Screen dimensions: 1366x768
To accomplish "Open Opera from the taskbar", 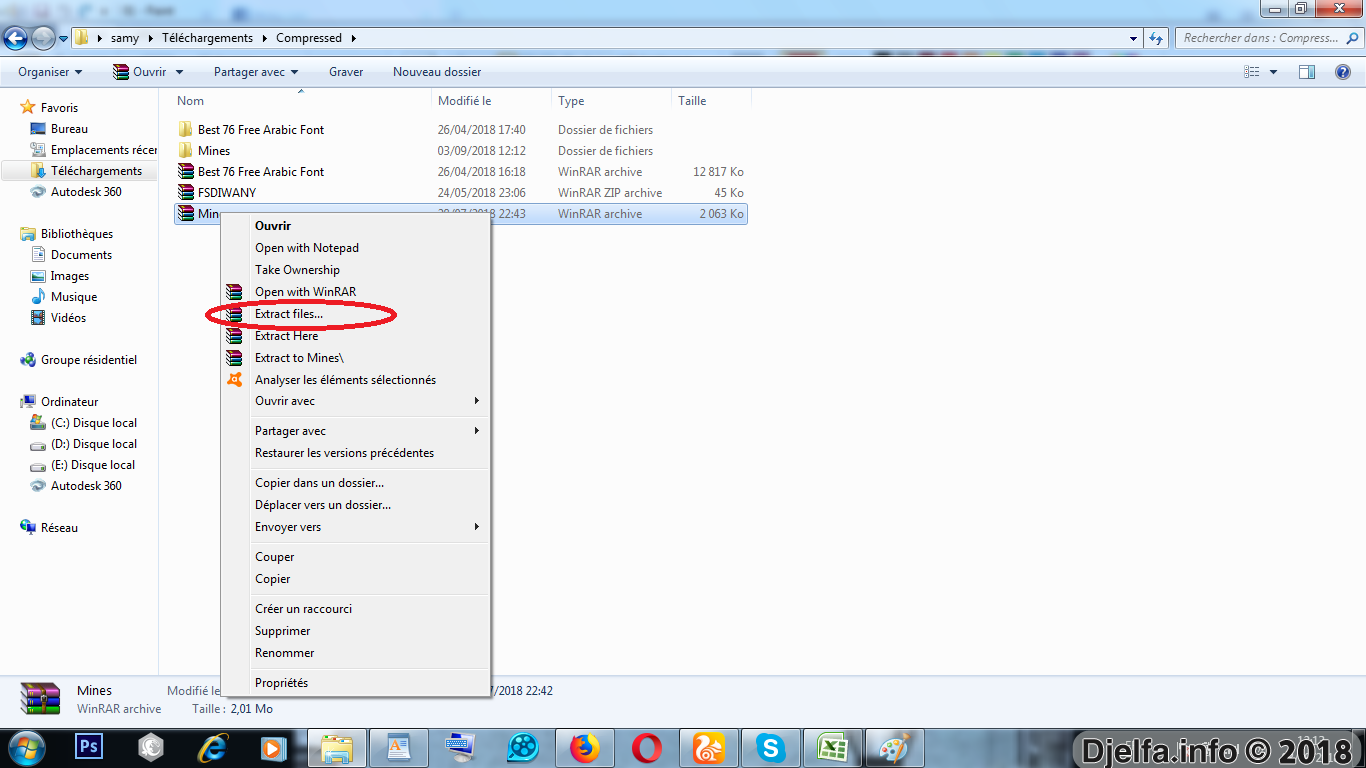I will (x=646, y=747).
